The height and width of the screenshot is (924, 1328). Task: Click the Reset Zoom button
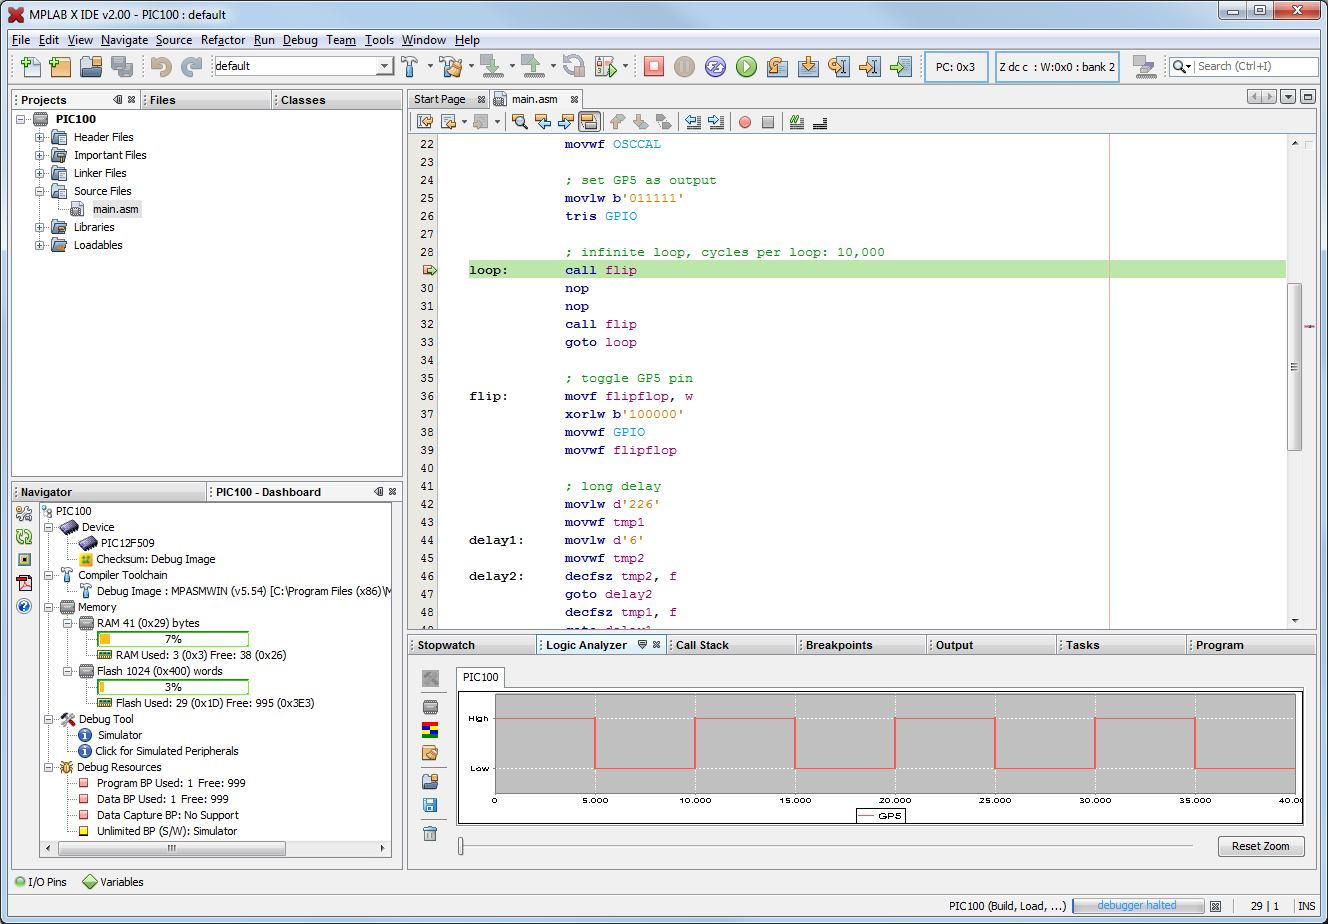(1260, 846)
